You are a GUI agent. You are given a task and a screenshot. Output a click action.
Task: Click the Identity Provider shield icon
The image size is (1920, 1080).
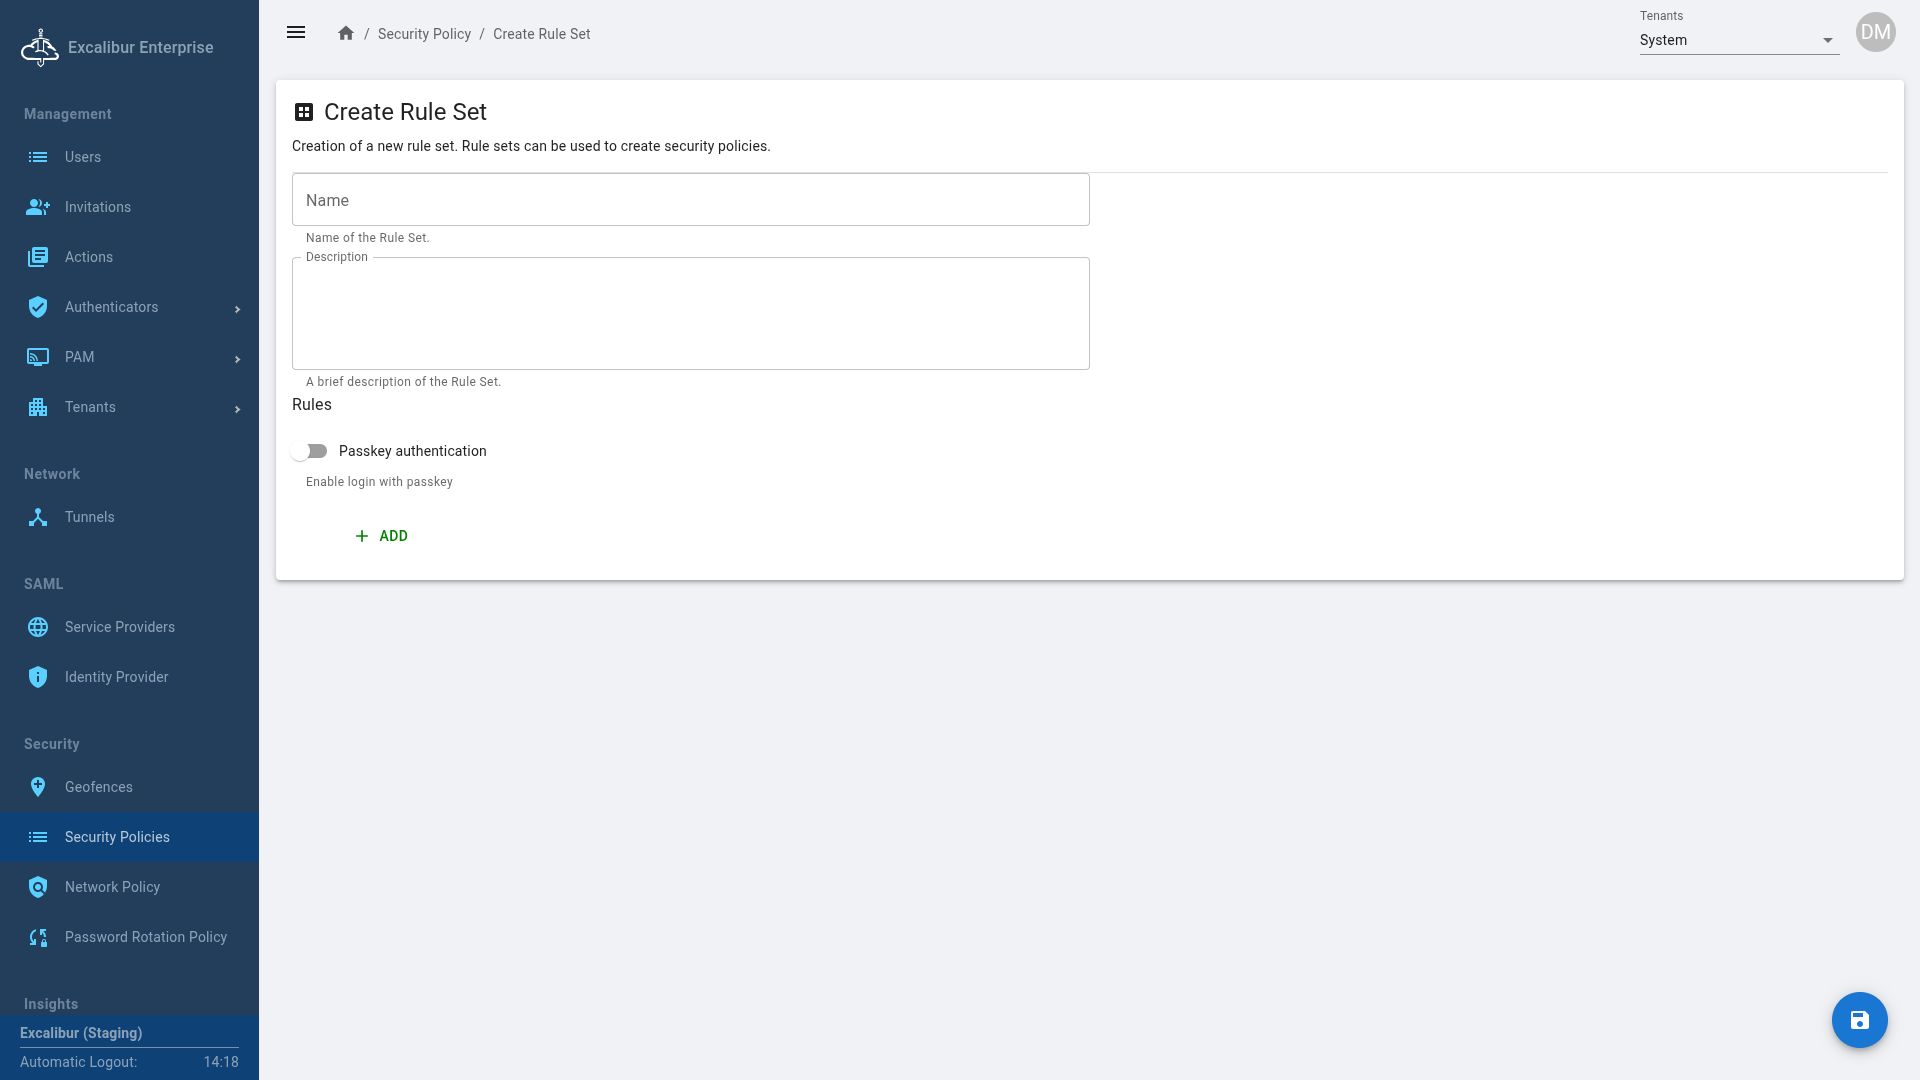click(38, 677)
